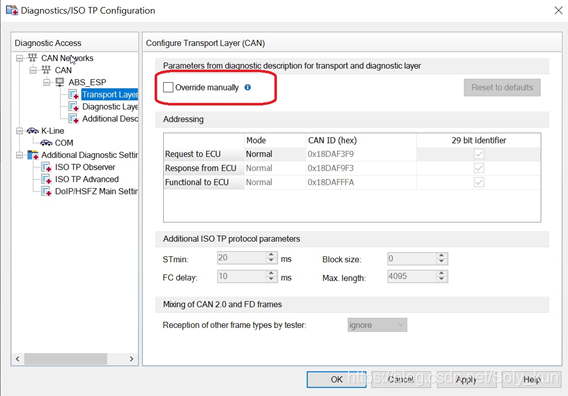
Task: Click the OK button
Action: pos(337,379)
